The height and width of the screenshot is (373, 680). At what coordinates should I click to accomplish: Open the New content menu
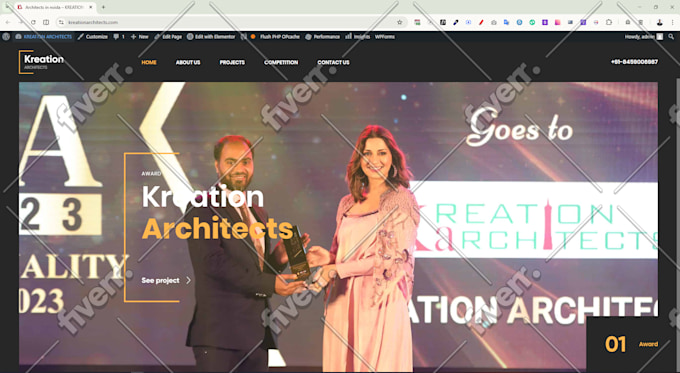tap(139, 37)
